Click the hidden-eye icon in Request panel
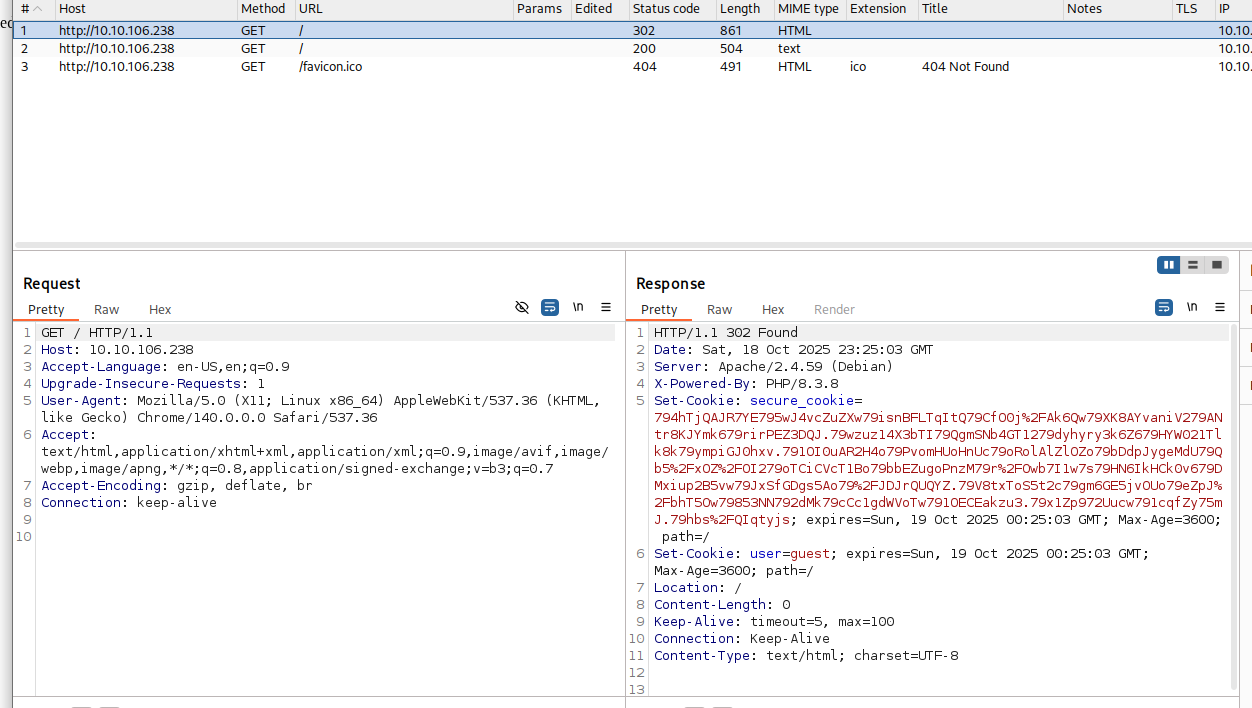The width and height of the screenshot is (1252, 708). coord(521,308)
